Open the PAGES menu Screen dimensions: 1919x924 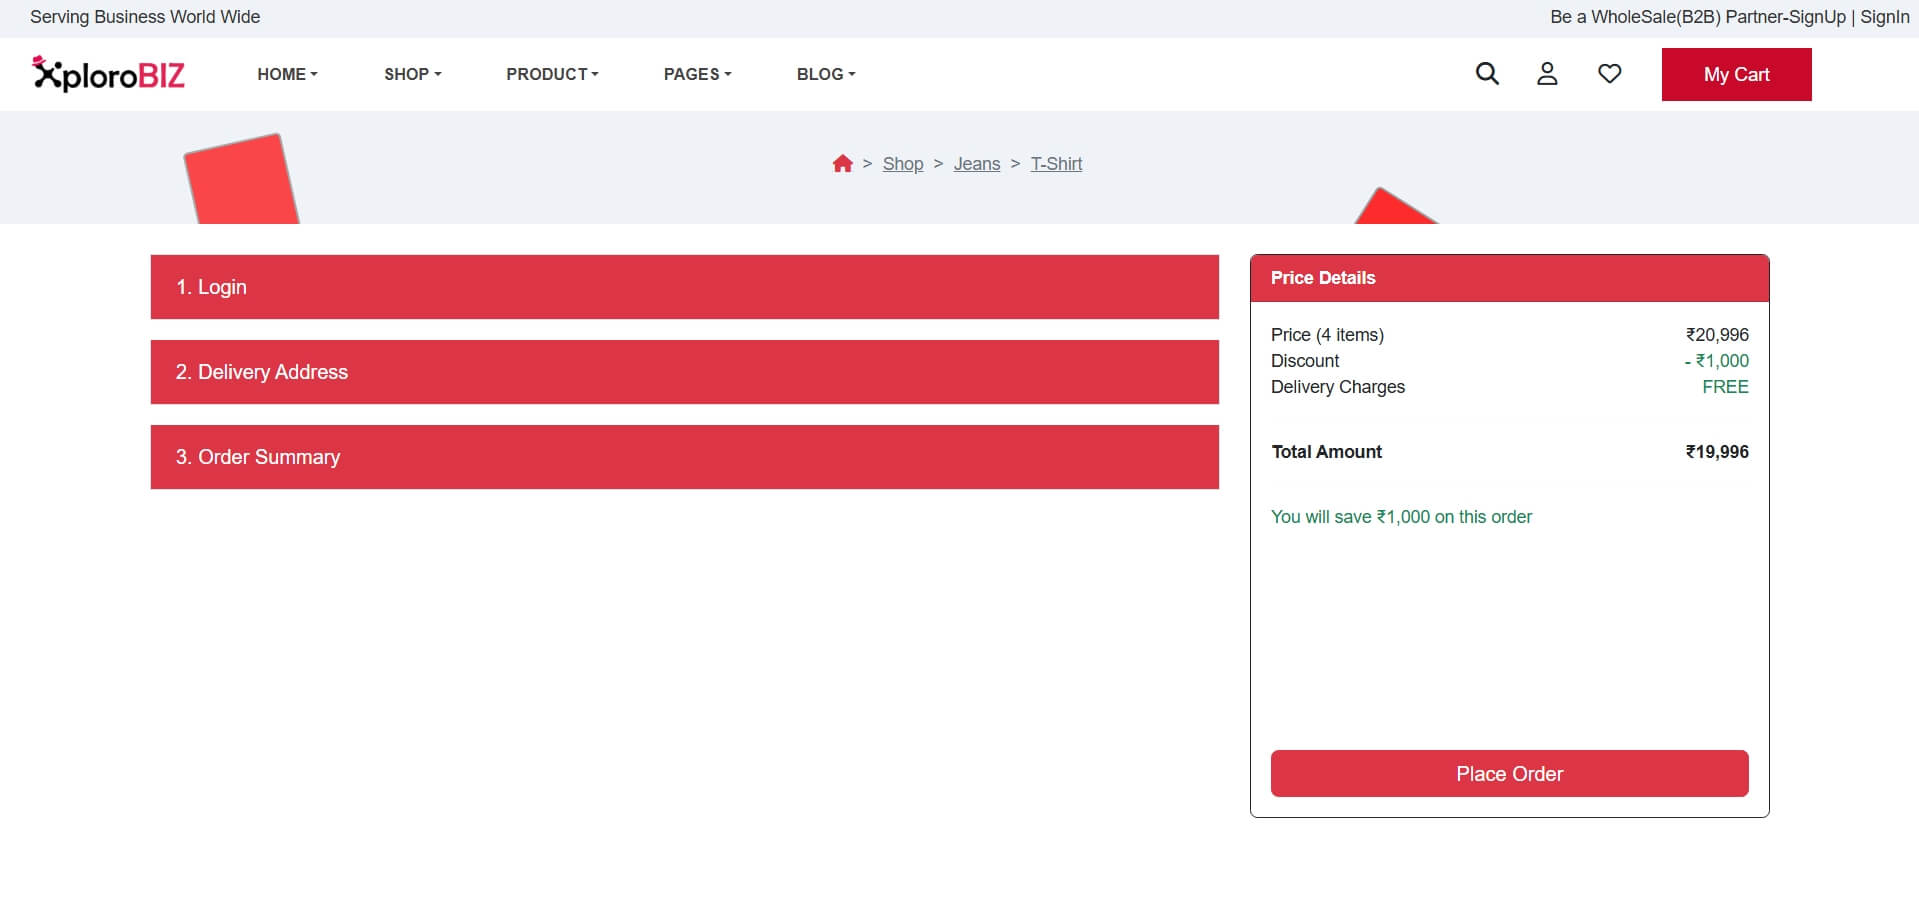[x=697, y=74]
